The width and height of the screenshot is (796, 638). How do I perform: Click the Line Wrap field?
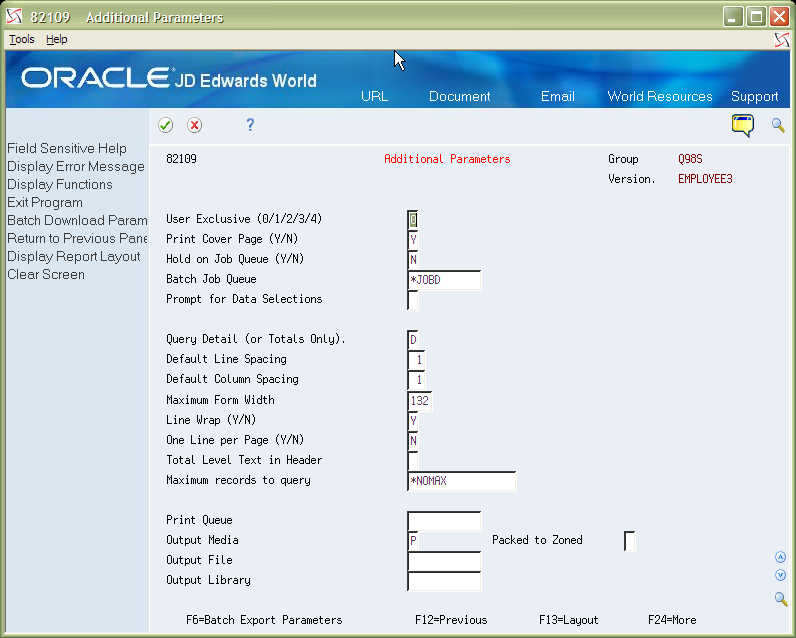point(413,420)
